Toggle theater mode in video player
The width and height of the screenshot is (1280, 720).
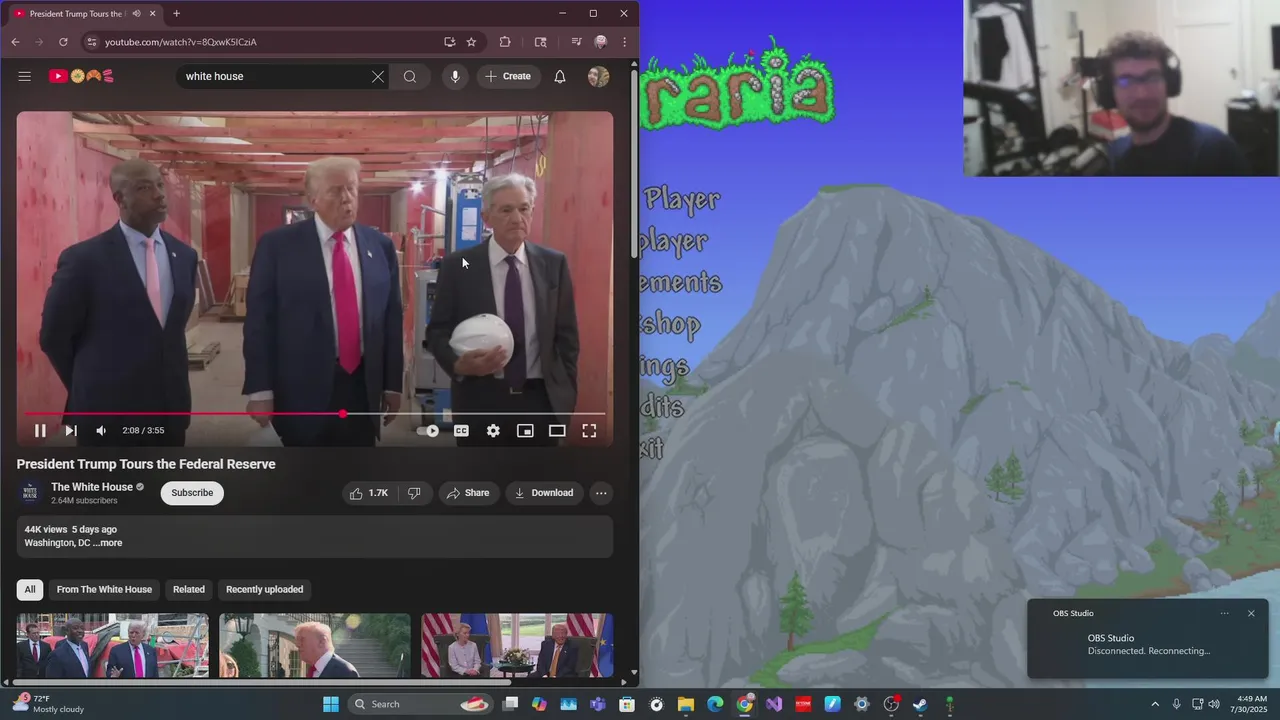(x=557, y=431)
